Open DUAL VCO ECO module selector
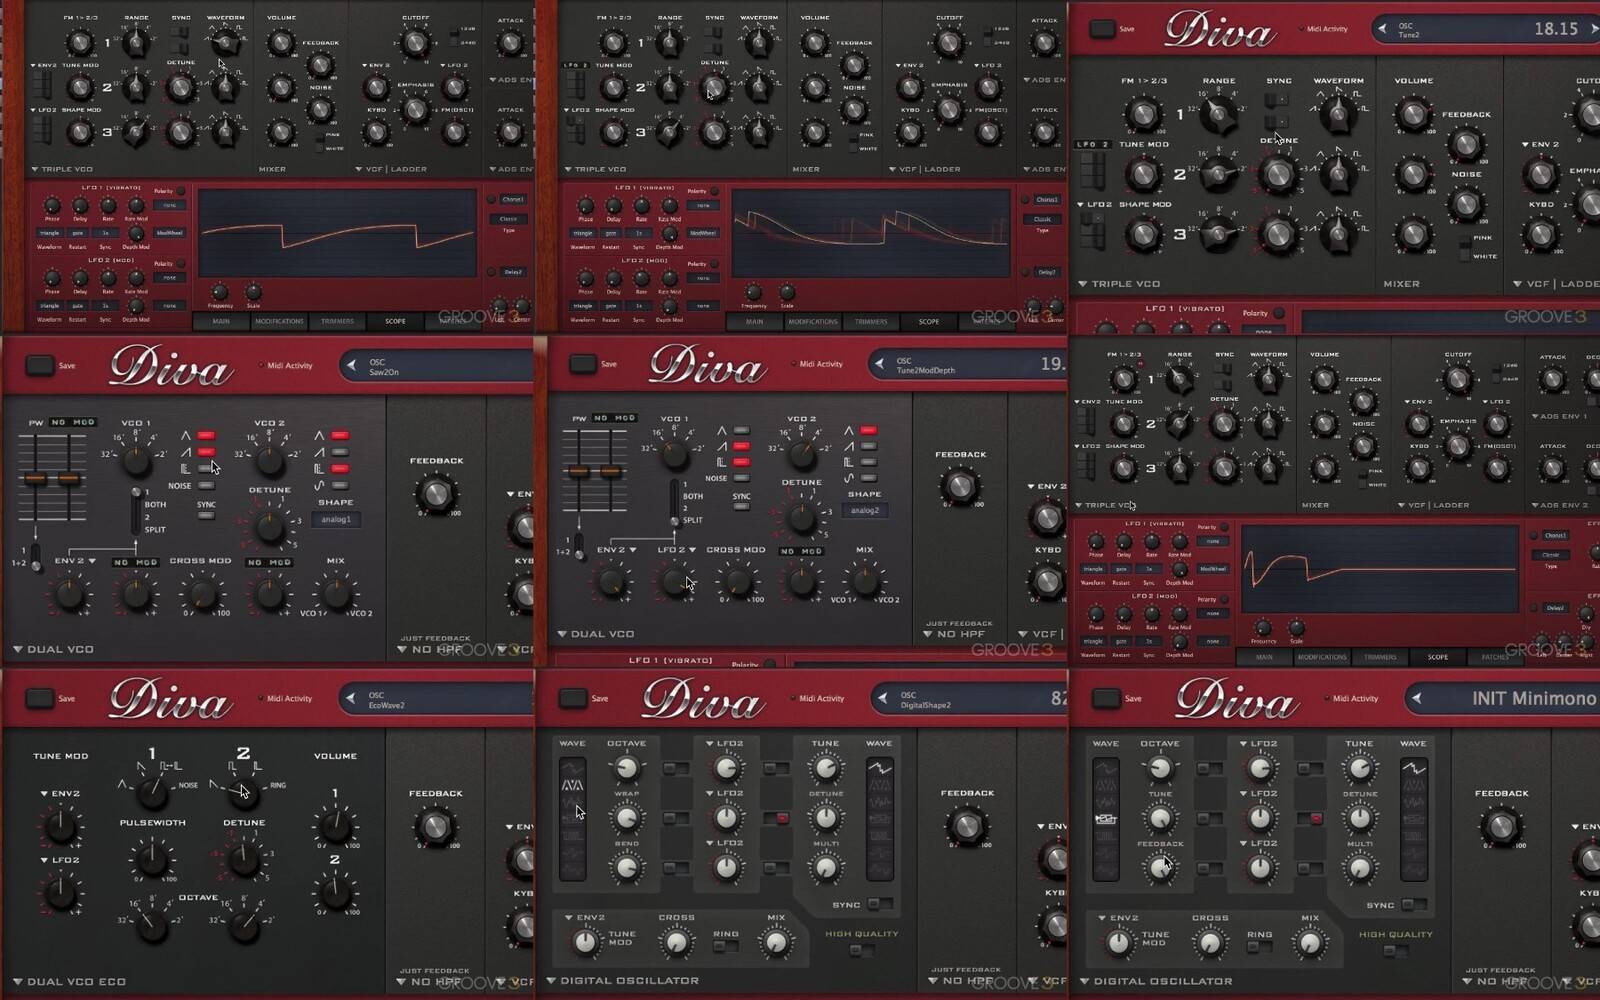Screen dimensions: 1600x1000 point(70,982)
